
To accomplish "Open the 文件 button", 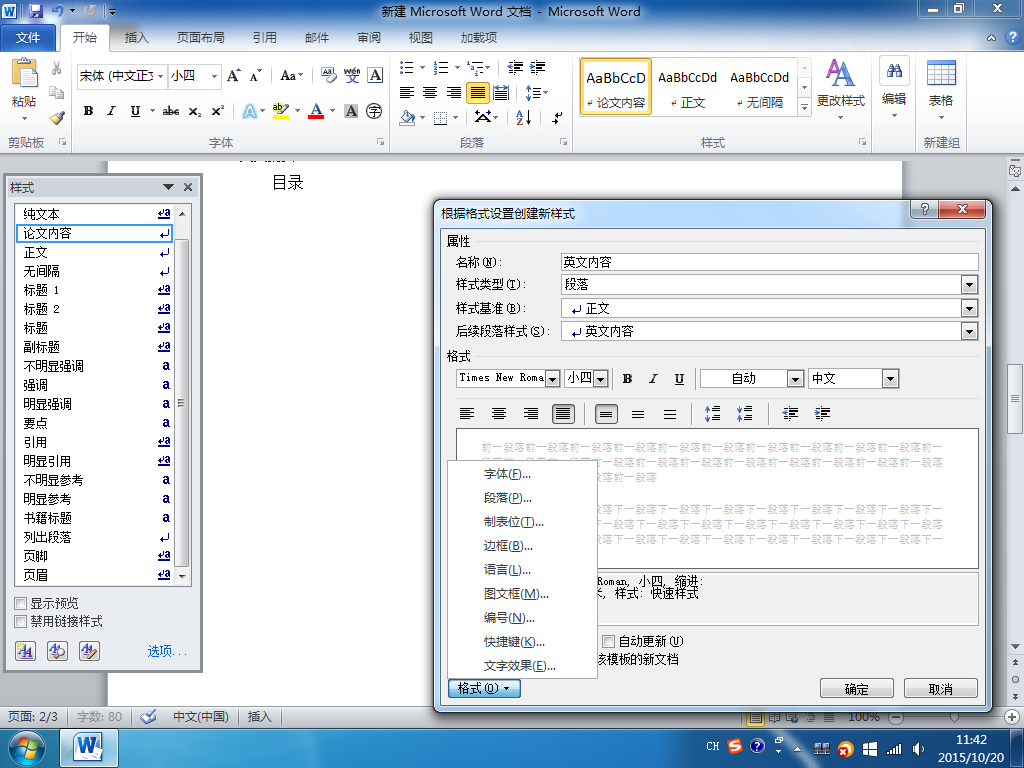I will [x=28, y=38].
